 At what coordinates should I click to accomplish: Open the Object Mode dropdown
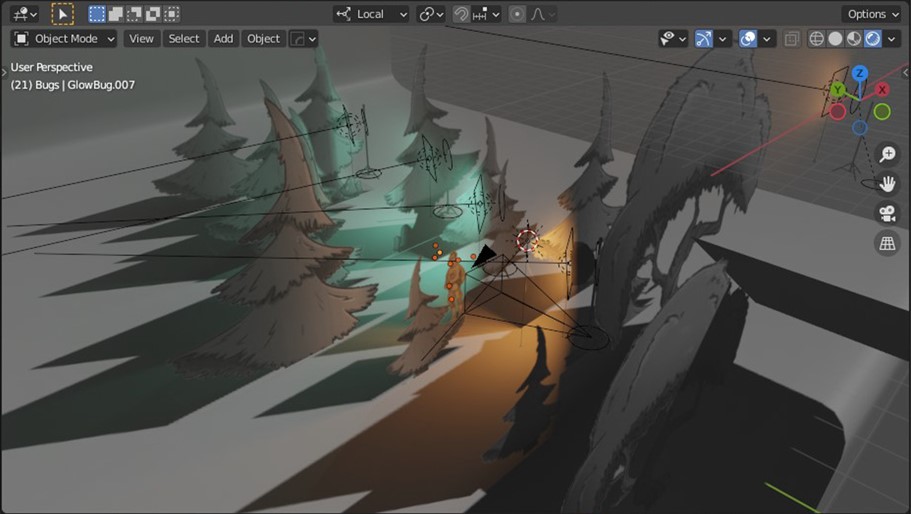pyautogui.click(x=64, y=39)
